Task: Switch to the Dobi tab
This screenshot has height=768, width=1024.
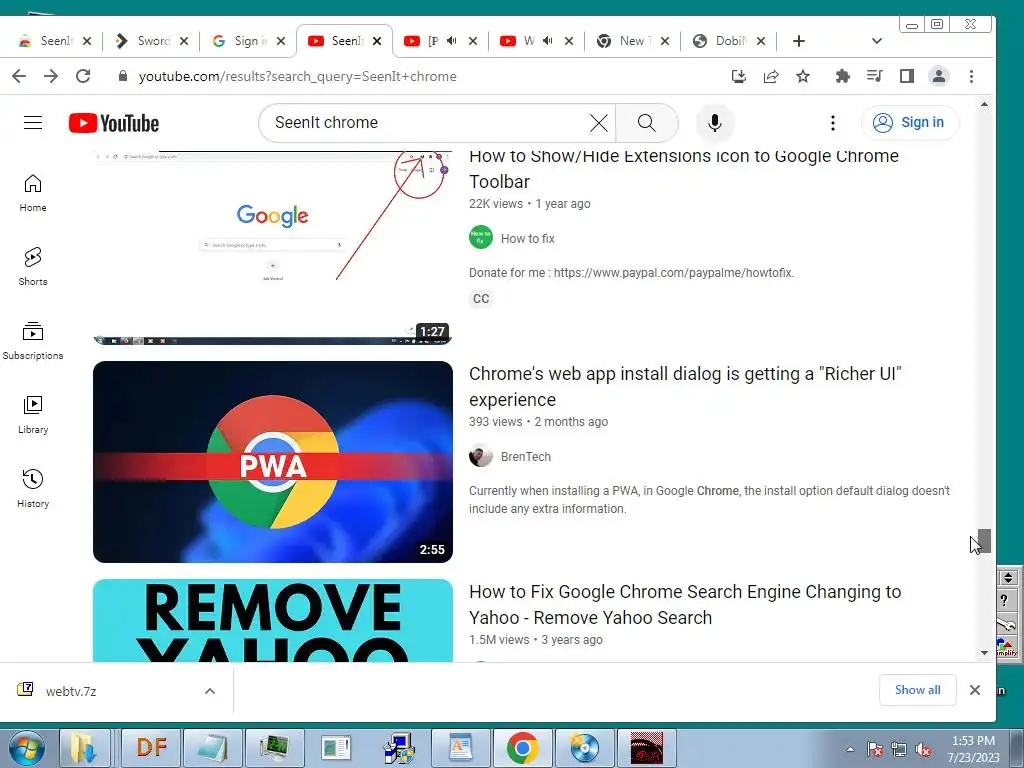Action: point(728,41)
